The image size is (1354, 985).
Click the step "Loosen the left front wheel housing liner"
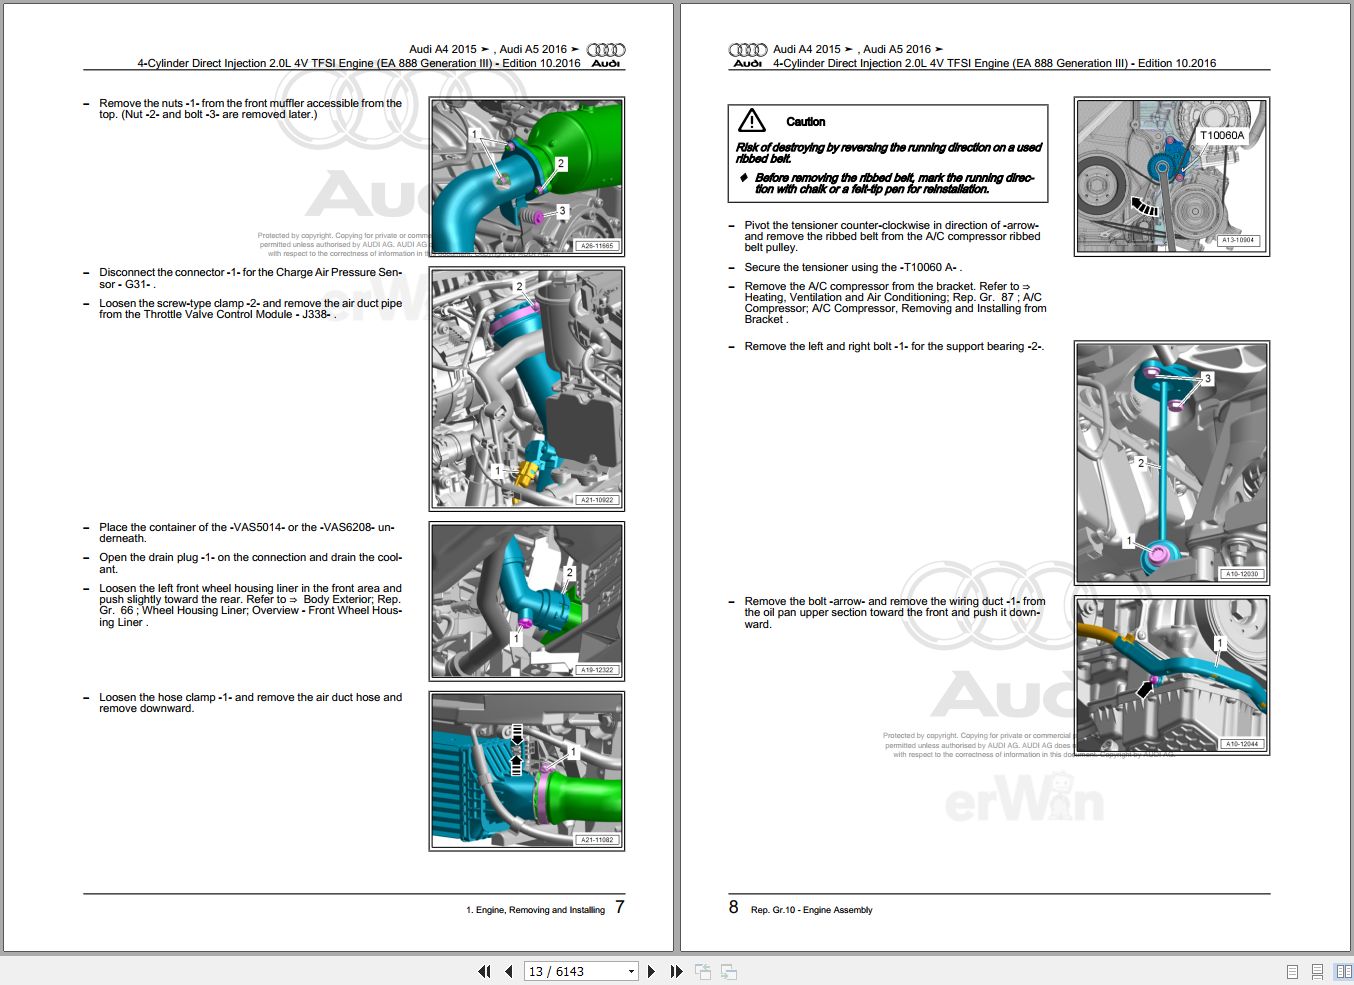[x=250, y=606]
